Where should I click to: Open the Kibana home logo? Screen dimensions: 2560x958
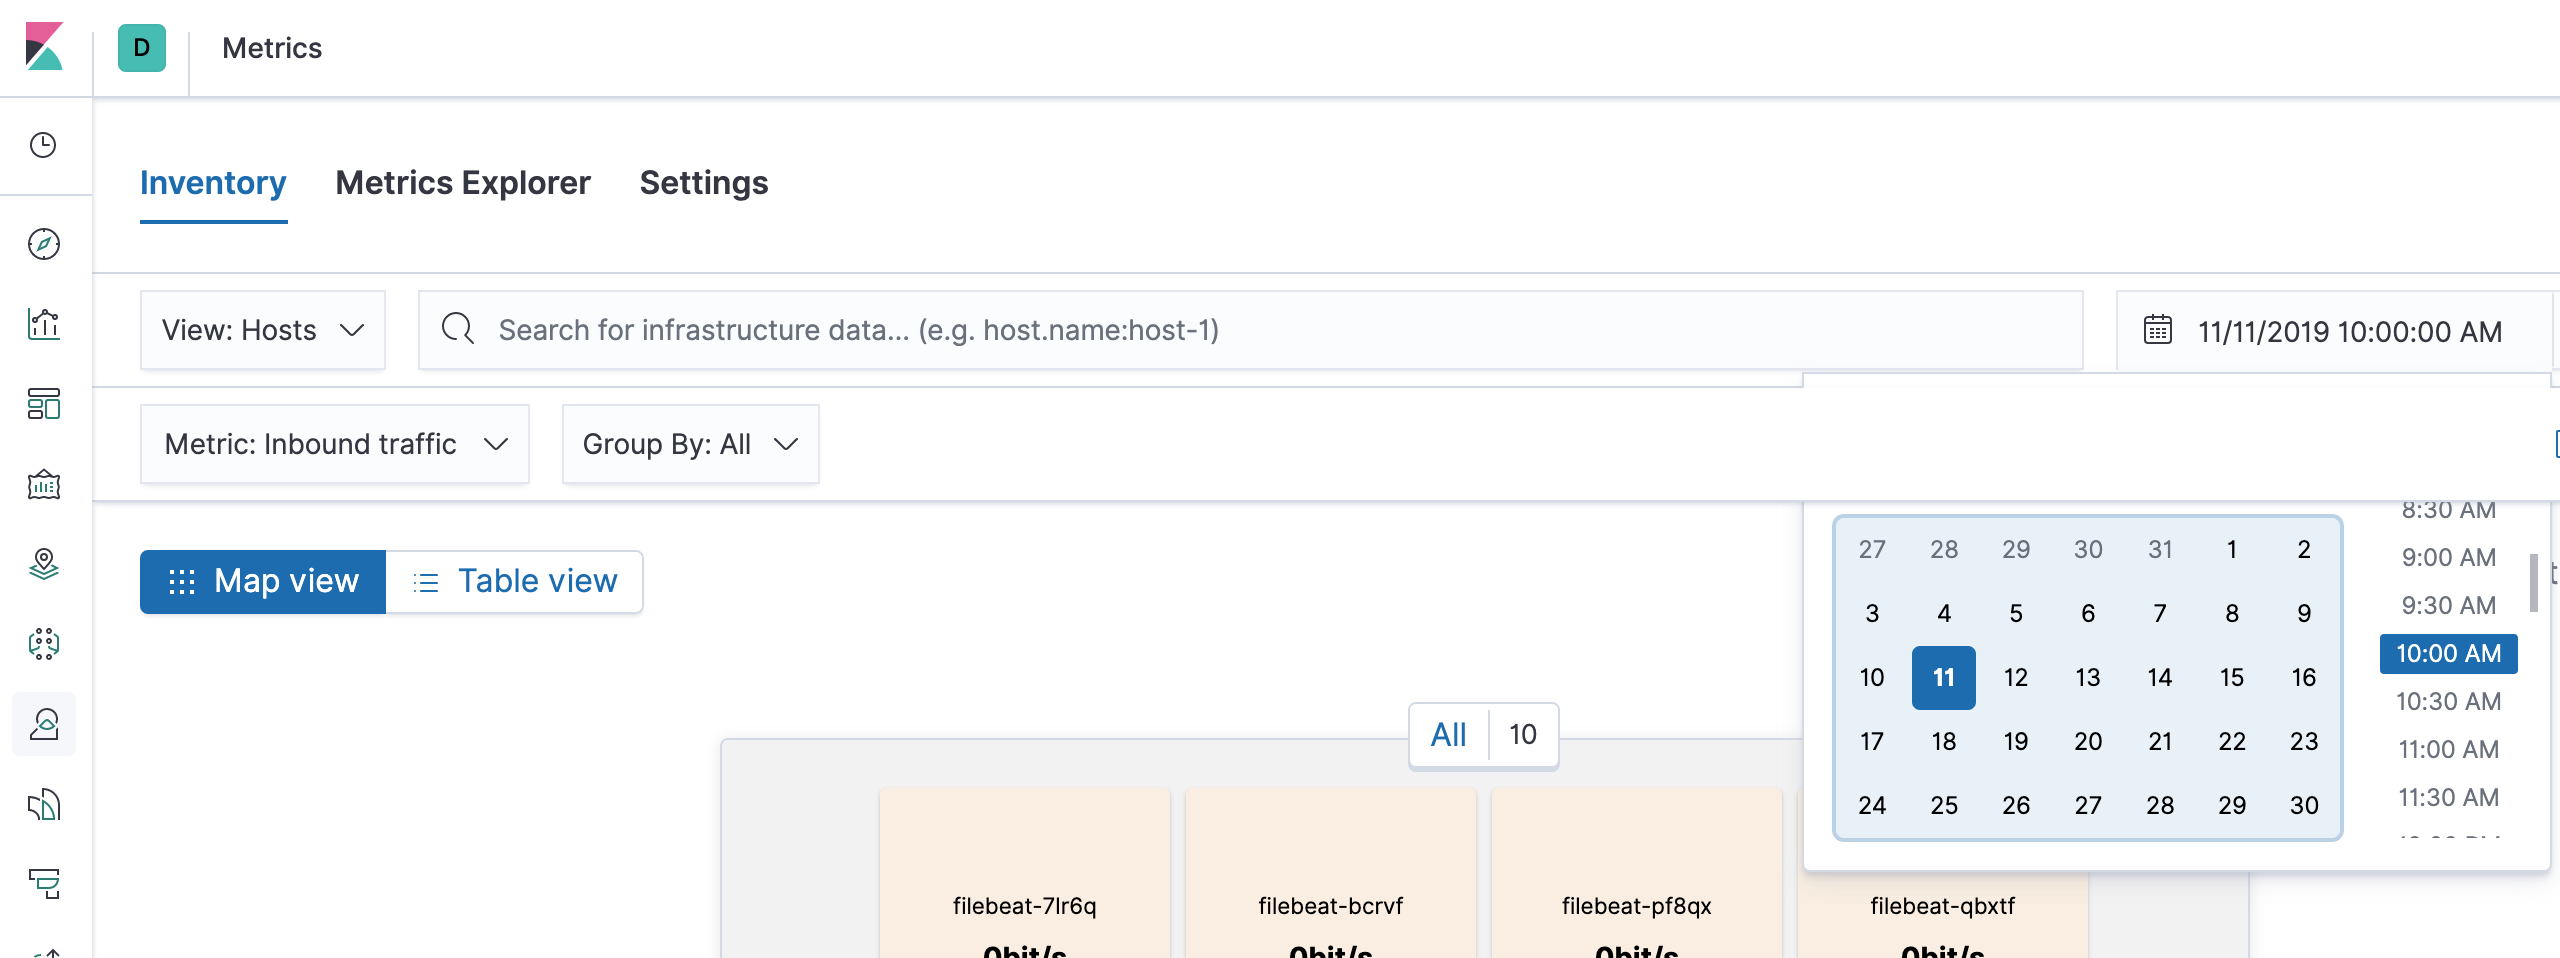click(x=44, y=47)
